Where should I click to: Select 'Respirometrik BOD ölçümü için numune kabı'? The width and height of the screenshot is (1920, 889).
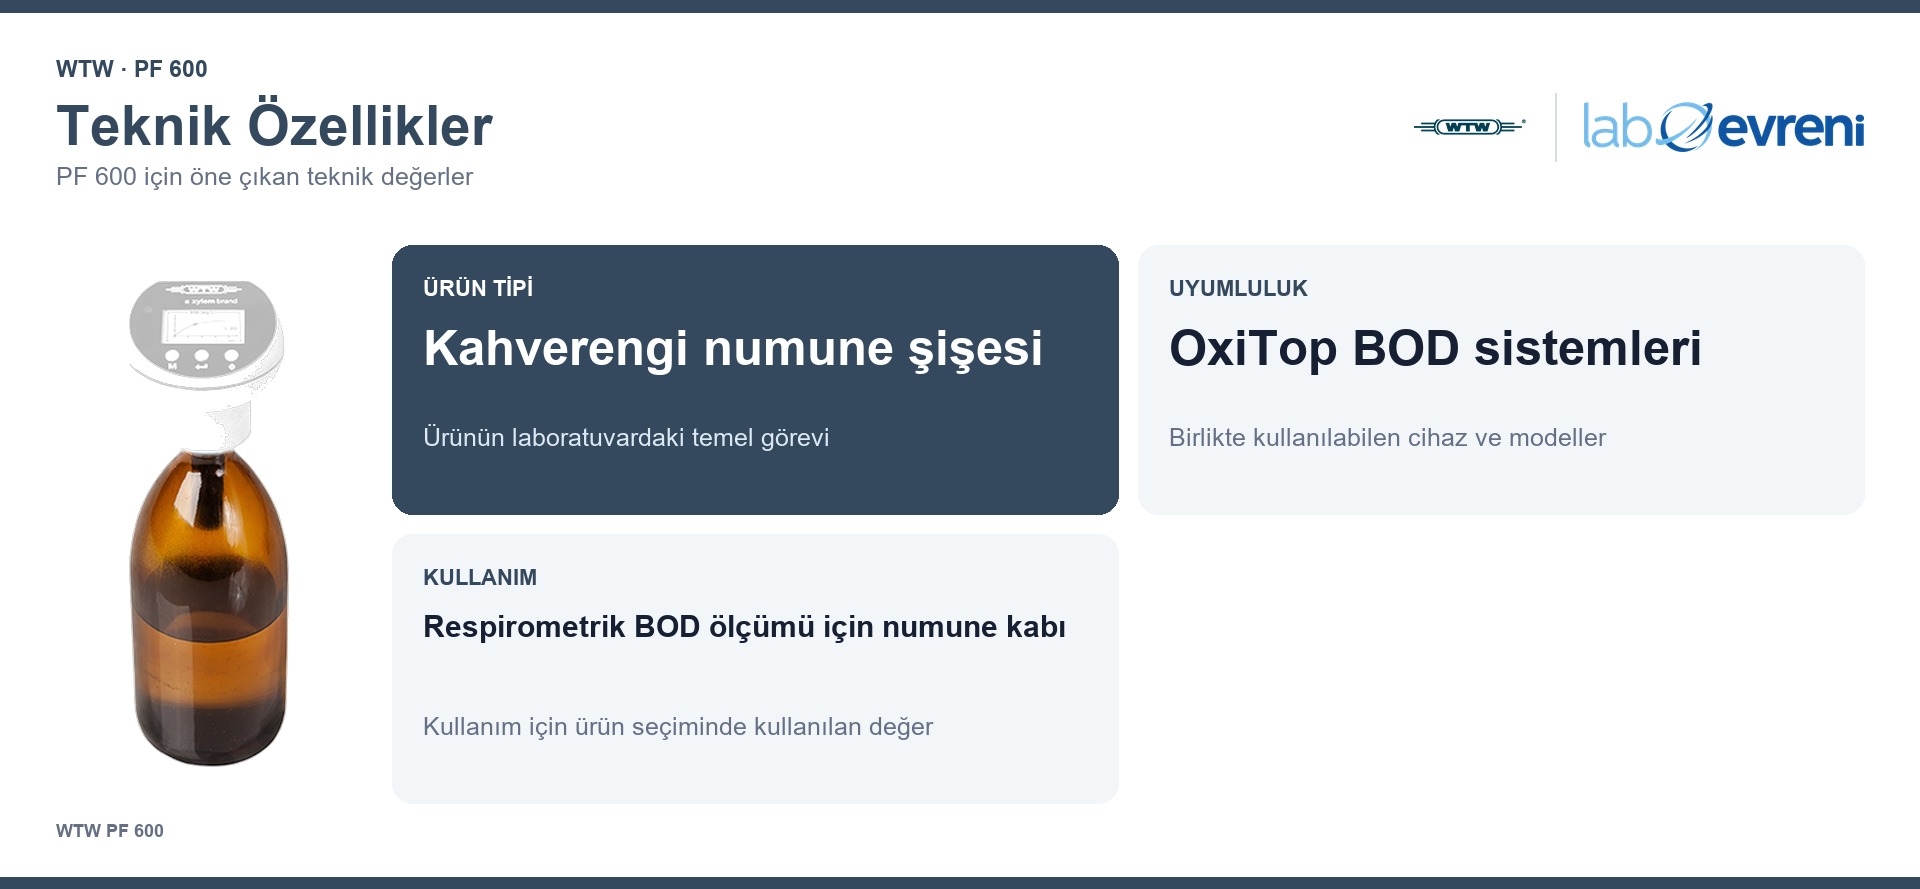744,627
